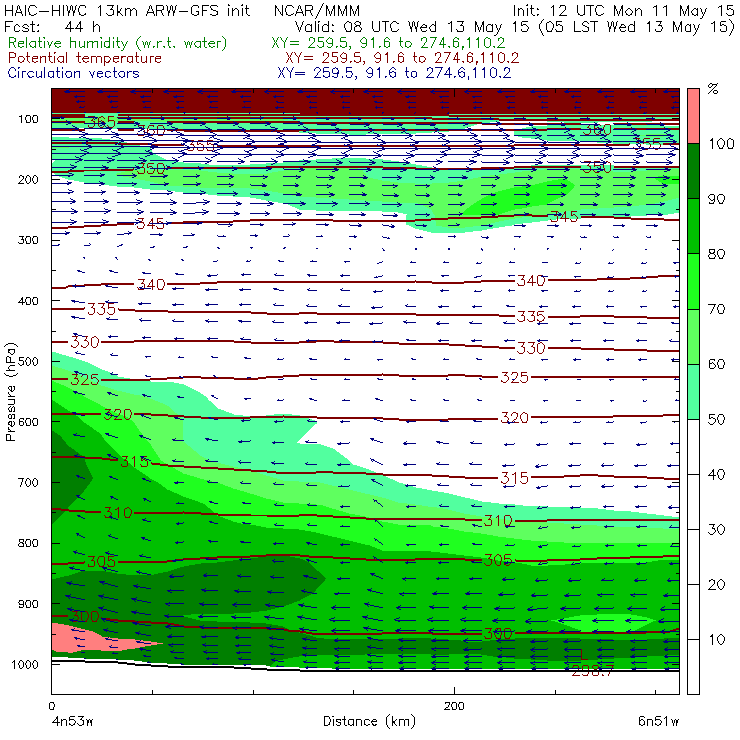Click the green "Relative humidity (w.r.t. water)" legend
The image size is (740, 740).
tap(117, 43)
